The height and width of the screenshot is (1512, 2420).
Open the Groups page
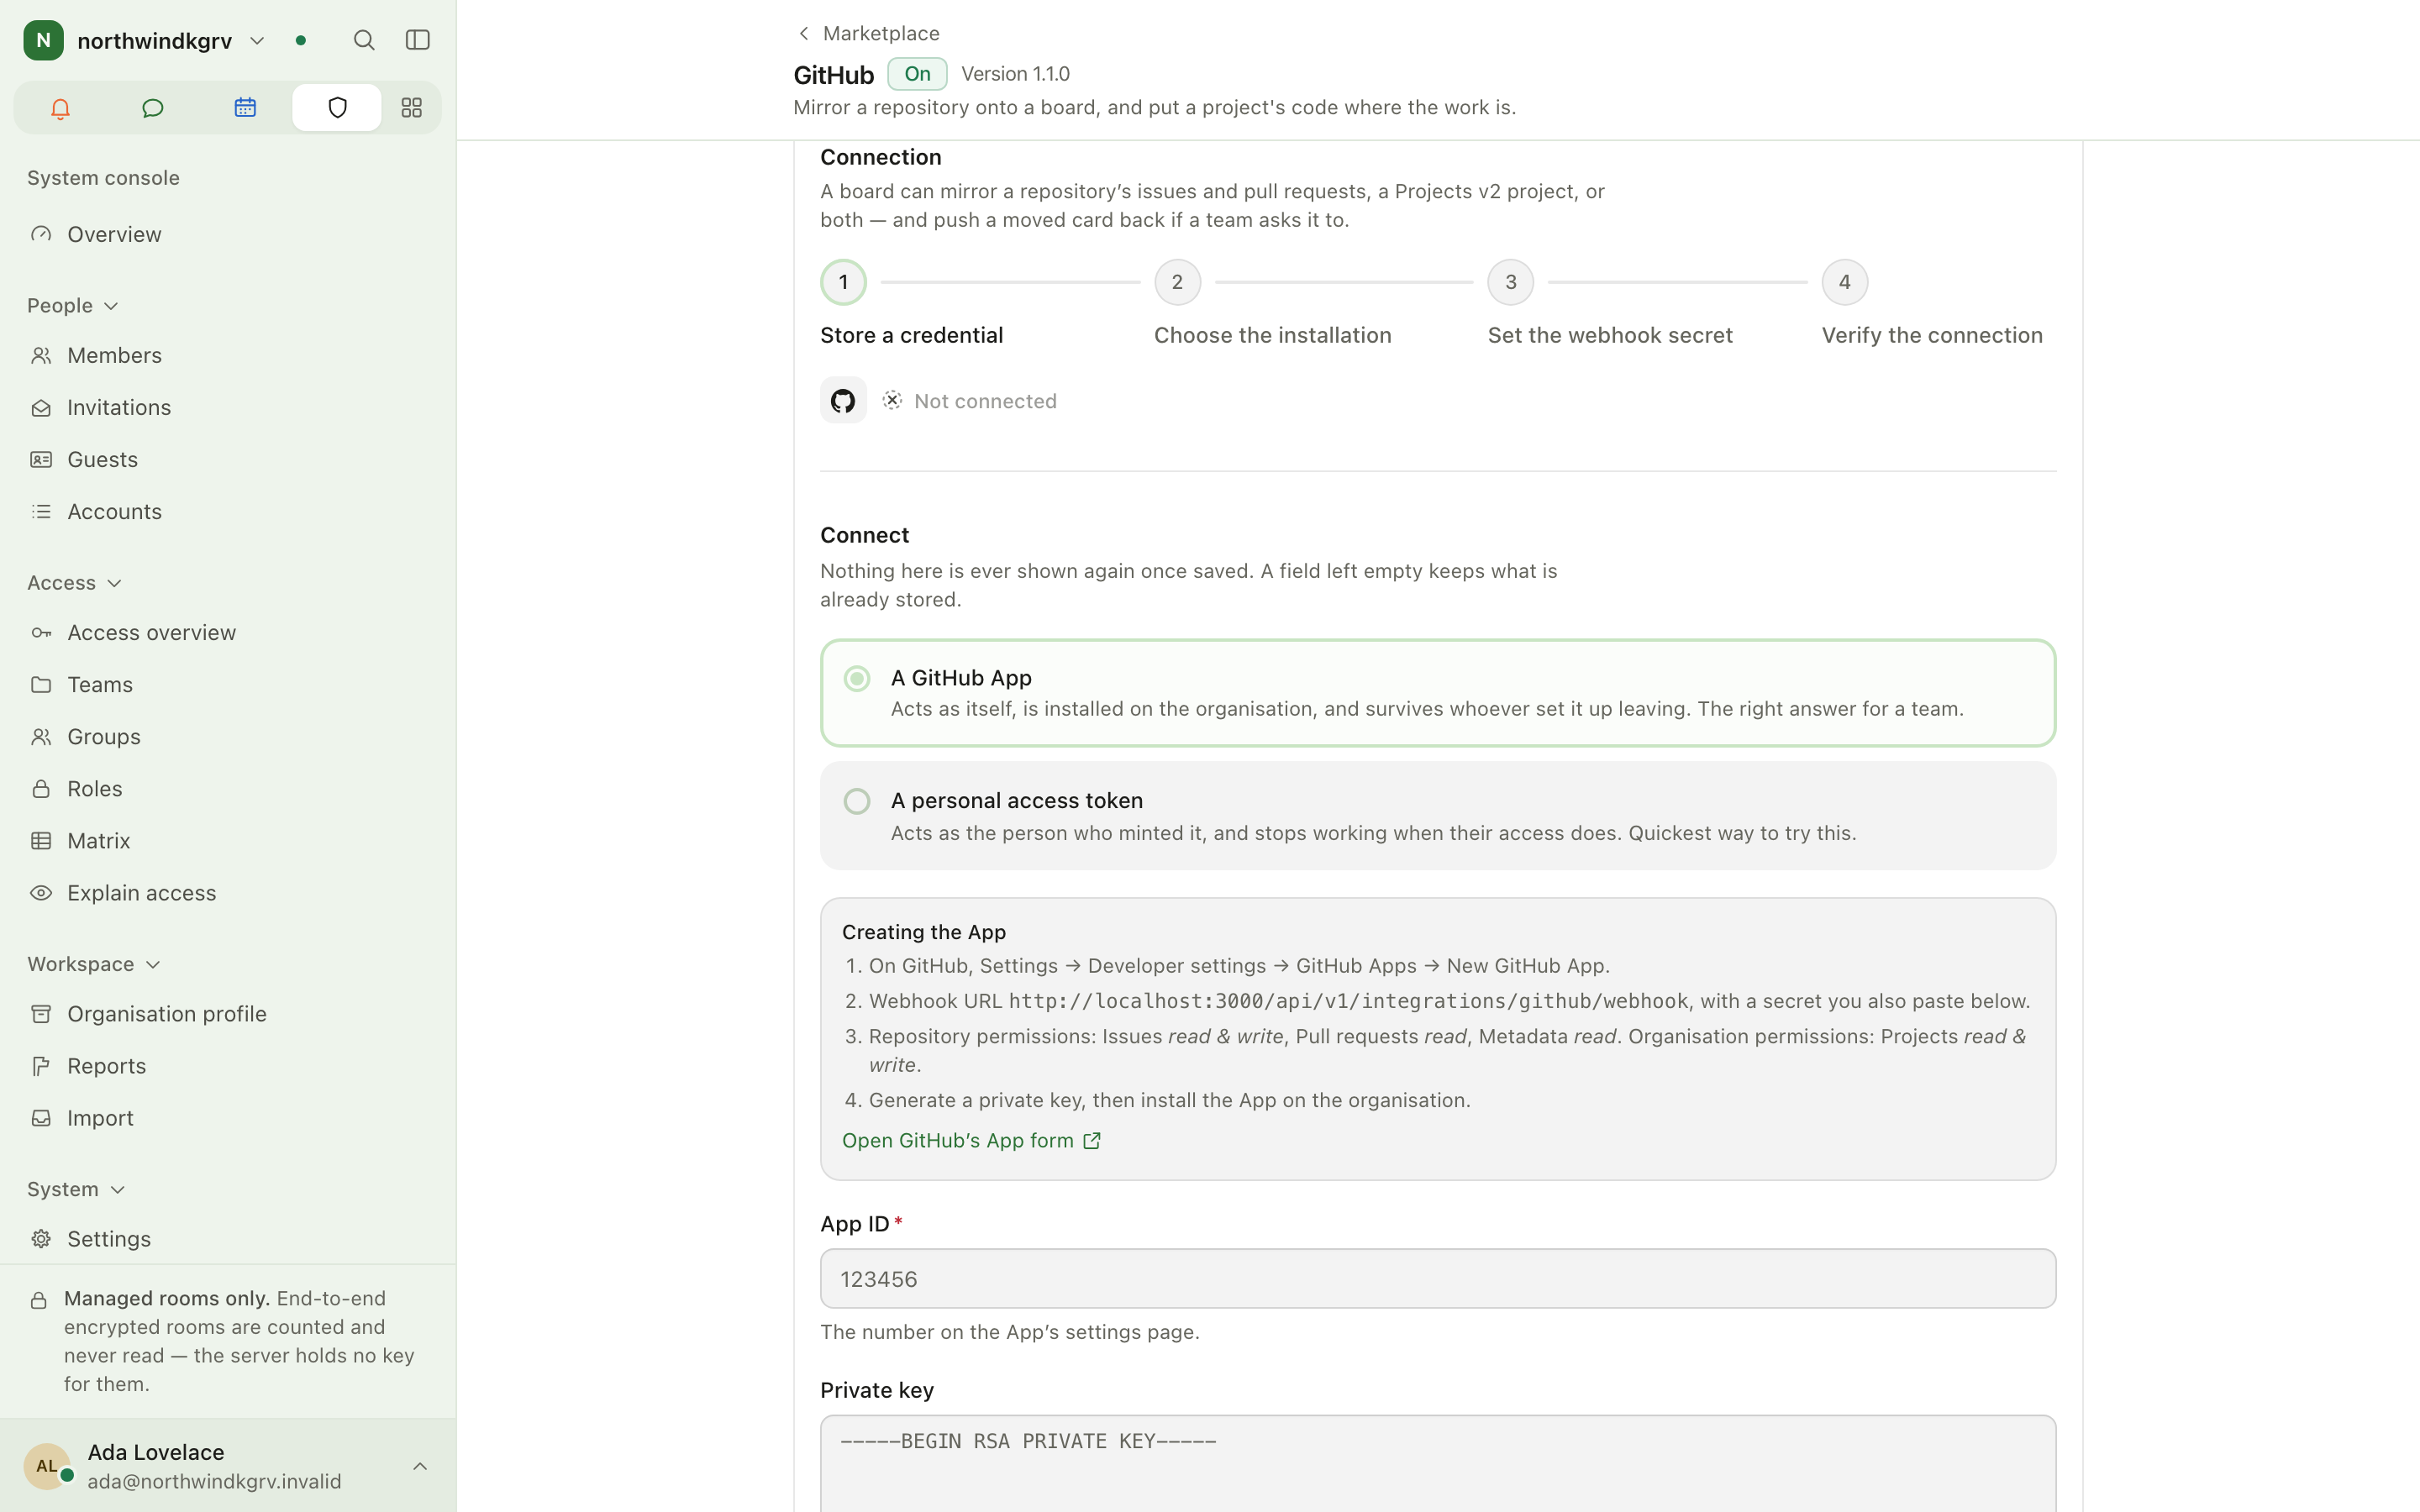pyautogui.click(x=228, y=736)
